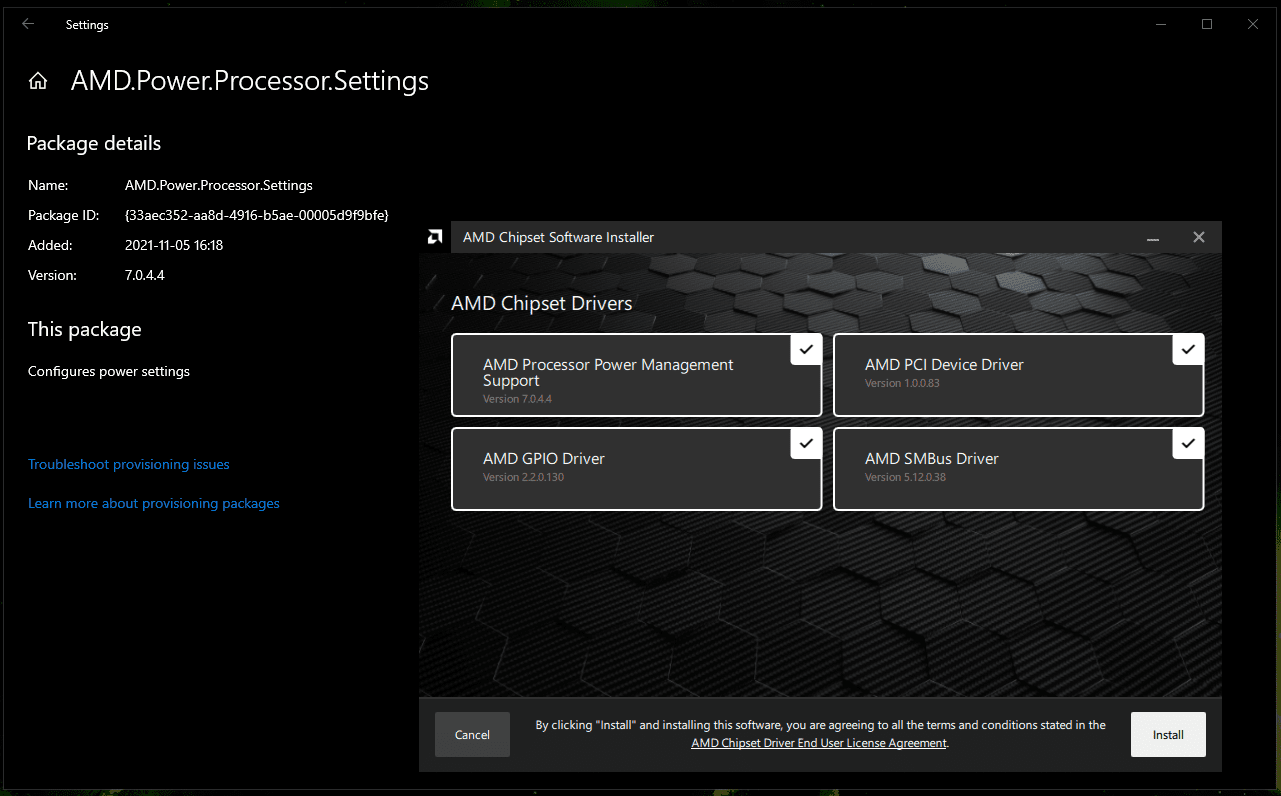Screen dimensions: 1281x796
Task: Click Version 5.12.0.38 under SMBus Driver
Action: point(905,478)
